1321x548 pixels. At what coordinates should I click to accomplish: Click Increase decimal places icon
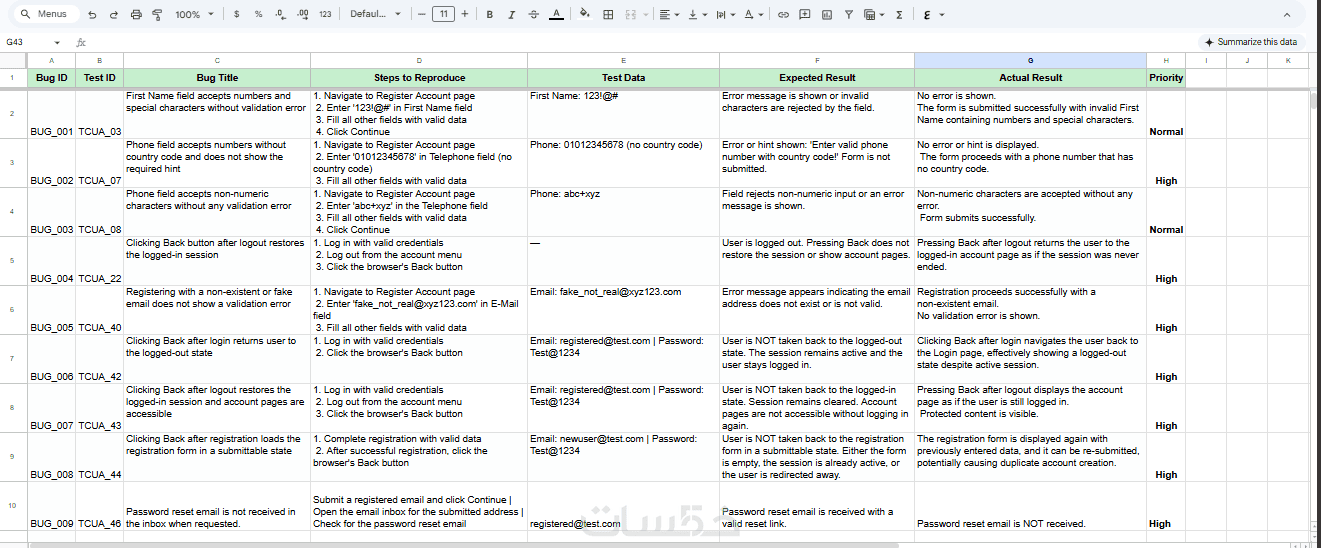click(x=301, y=15)
